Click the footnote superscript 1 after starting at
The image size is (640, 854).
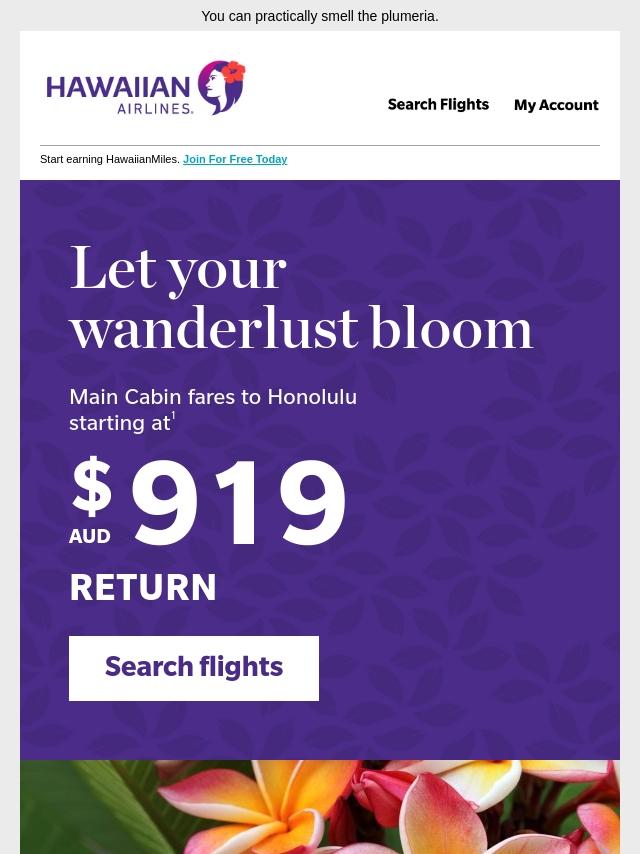pyautogui.click(x=173, y=416)
